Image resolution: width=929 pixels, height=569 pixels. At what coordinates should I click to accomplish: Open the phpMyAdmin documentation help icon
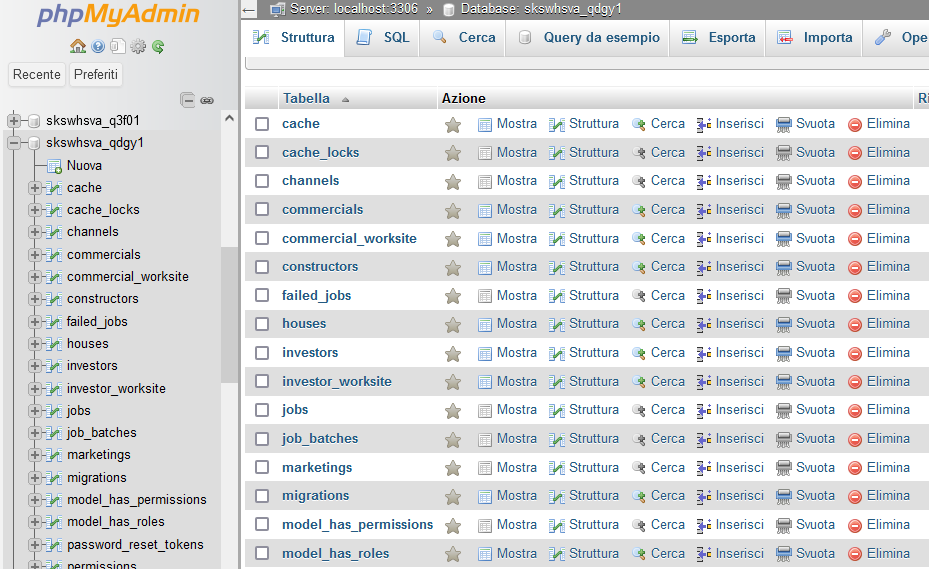tap(98, 46)
